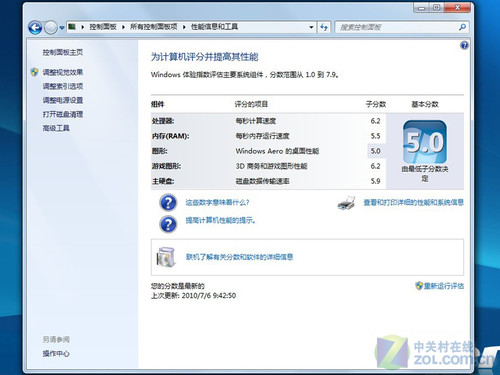The width and height of the screenshot is (500, 375).
Task: Expand the arrow after 所有控制面板项 breadcrumb
Action: 184,27
